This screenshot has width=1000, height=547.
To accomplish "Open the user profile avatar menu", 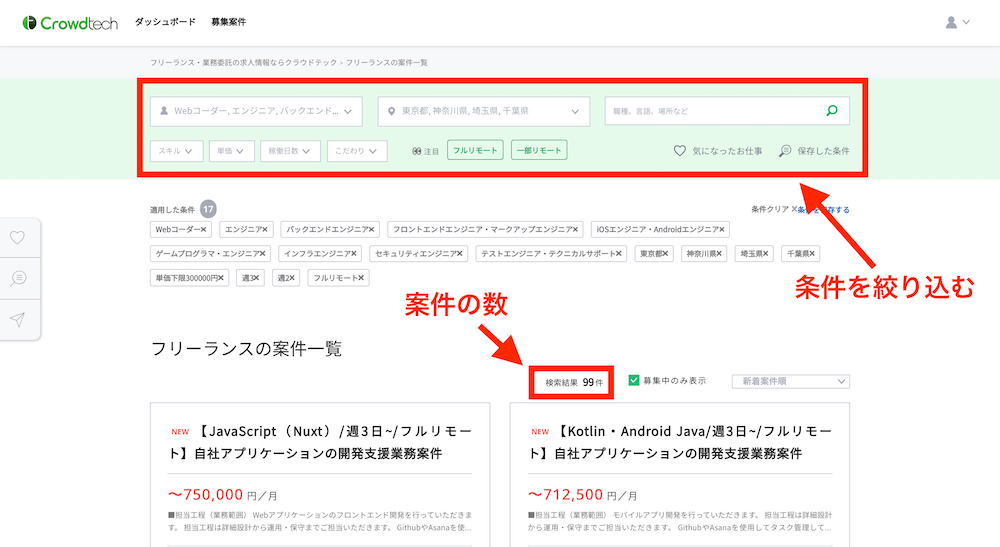I will tap(957, 22).
